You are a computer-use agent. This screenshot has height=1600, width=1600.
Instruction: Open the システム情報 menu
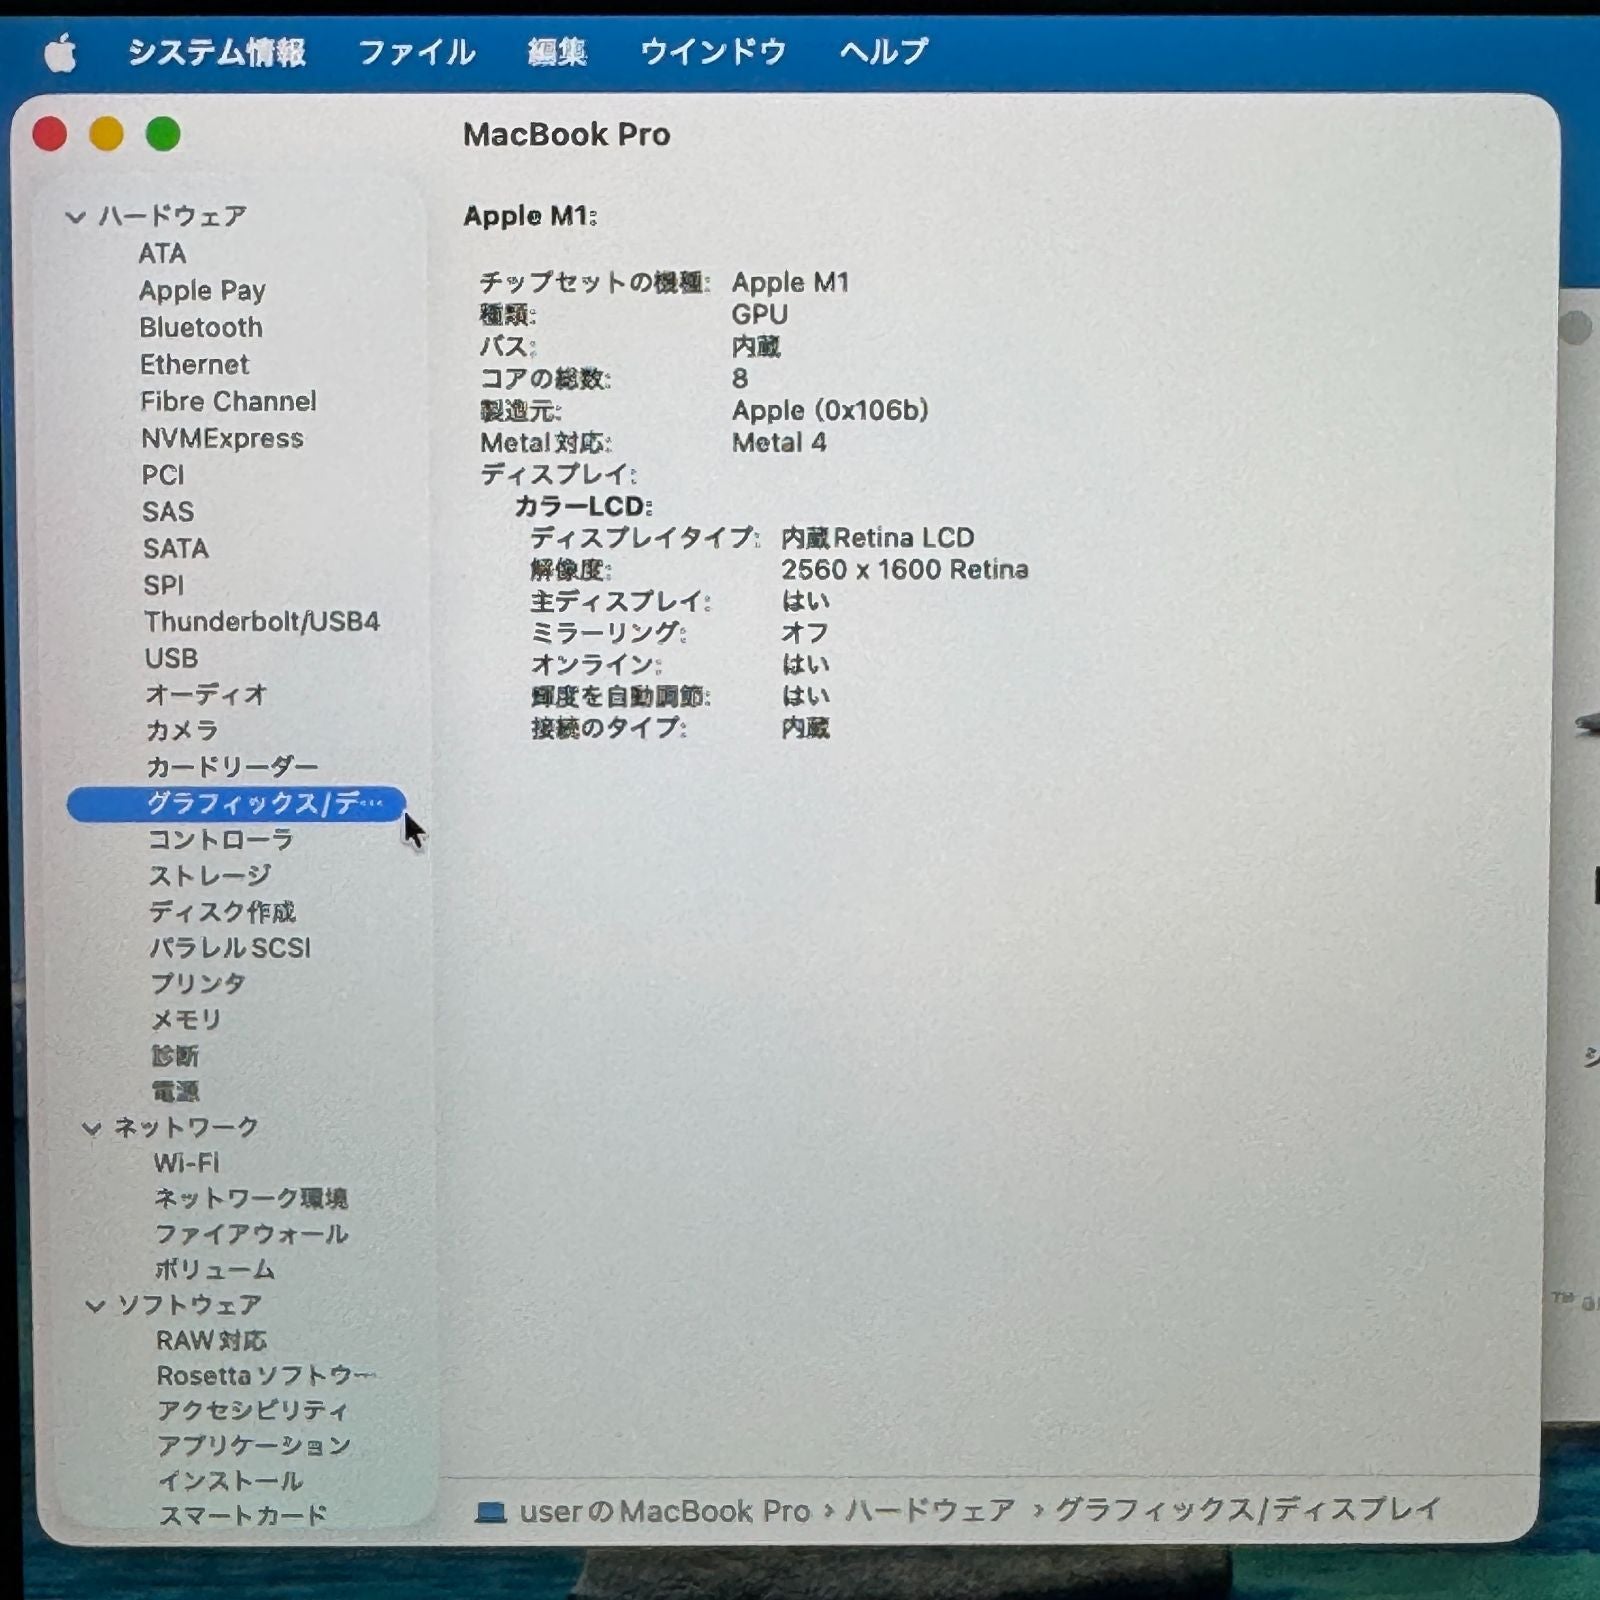216,52
